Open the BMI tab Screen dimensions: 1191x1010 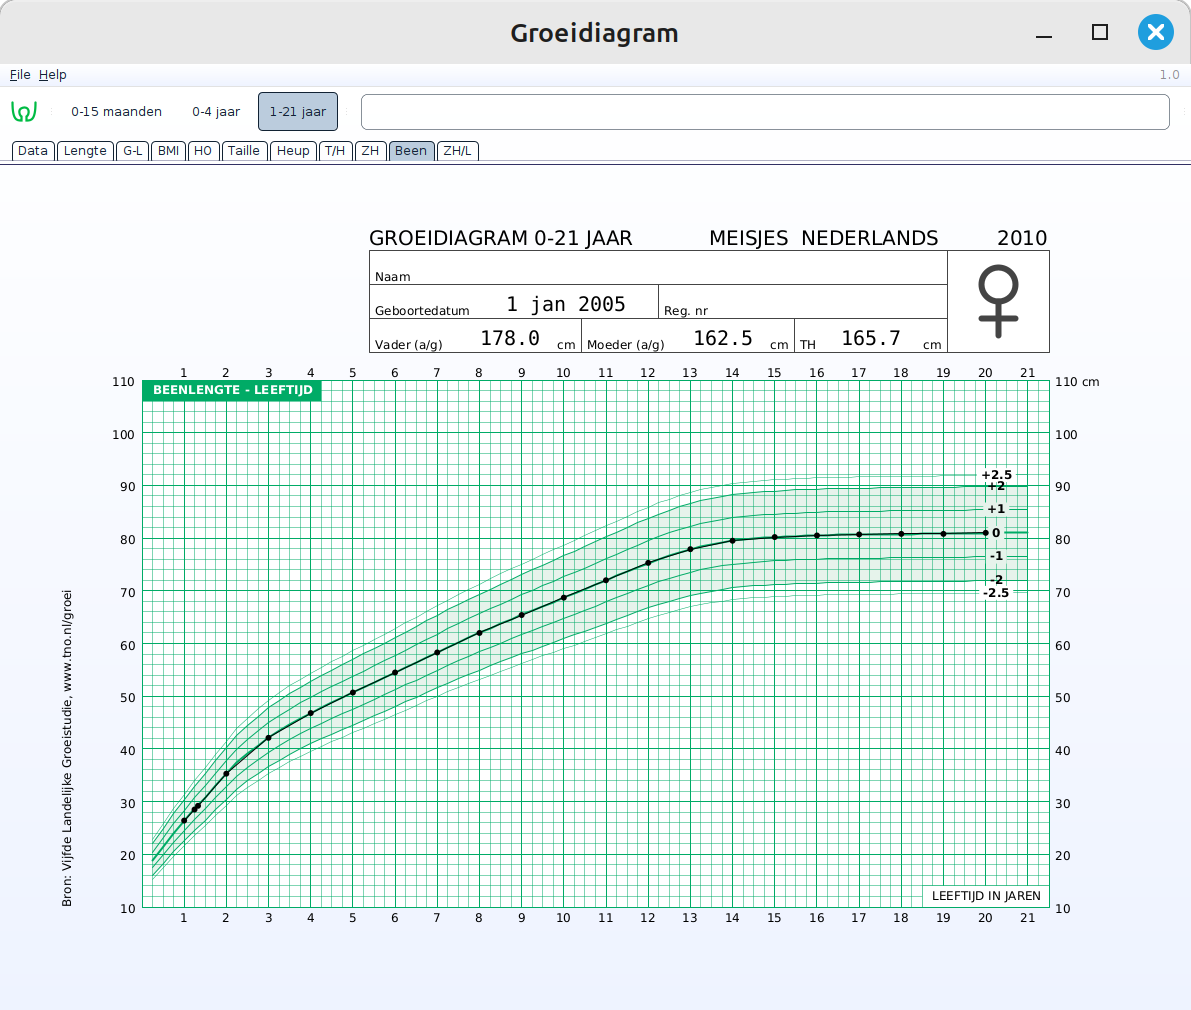[168, 151]
